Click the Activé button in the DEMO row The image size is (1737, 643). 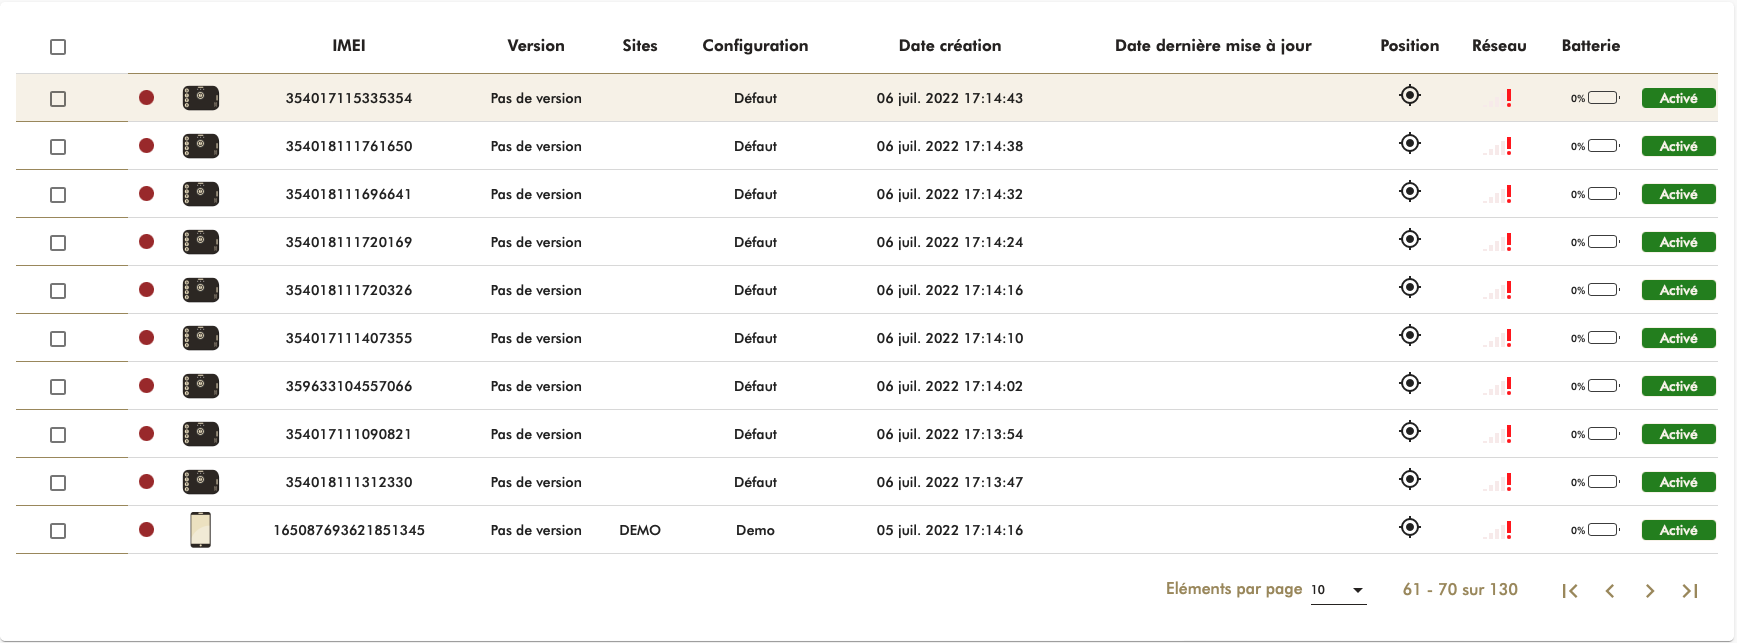click(x=1678, y=530)
